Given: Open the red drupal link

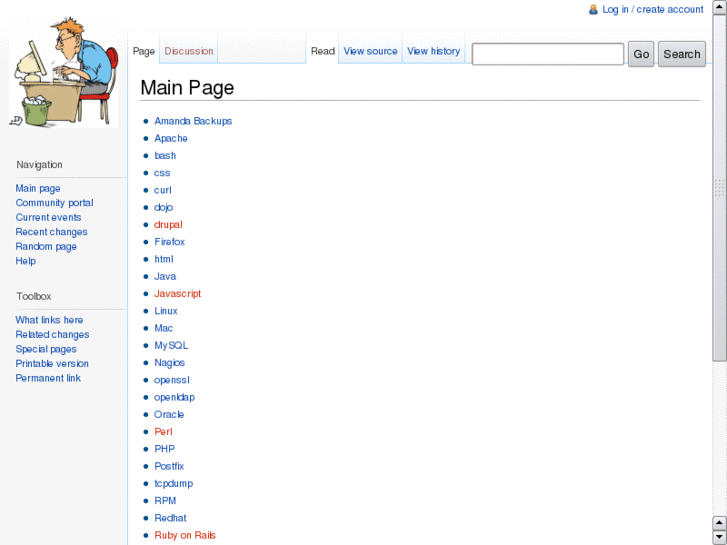Looking at the screenshot, I should (168, 224).
